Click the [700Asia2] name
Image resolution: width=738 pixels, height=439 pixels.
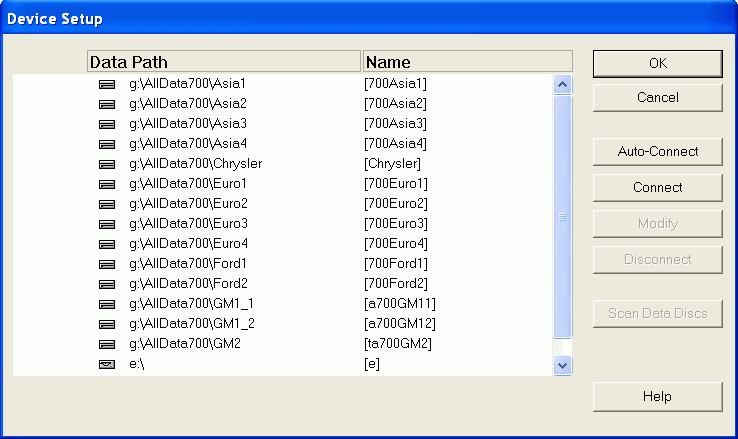pos(395,104)
